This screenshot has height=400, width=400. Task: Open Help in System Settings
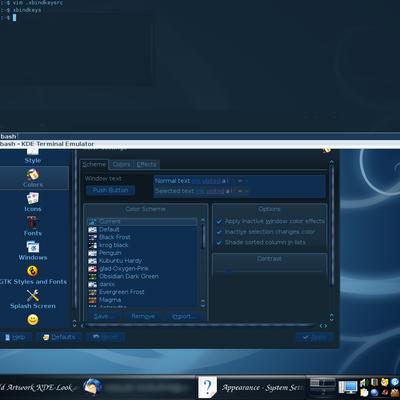15,337
